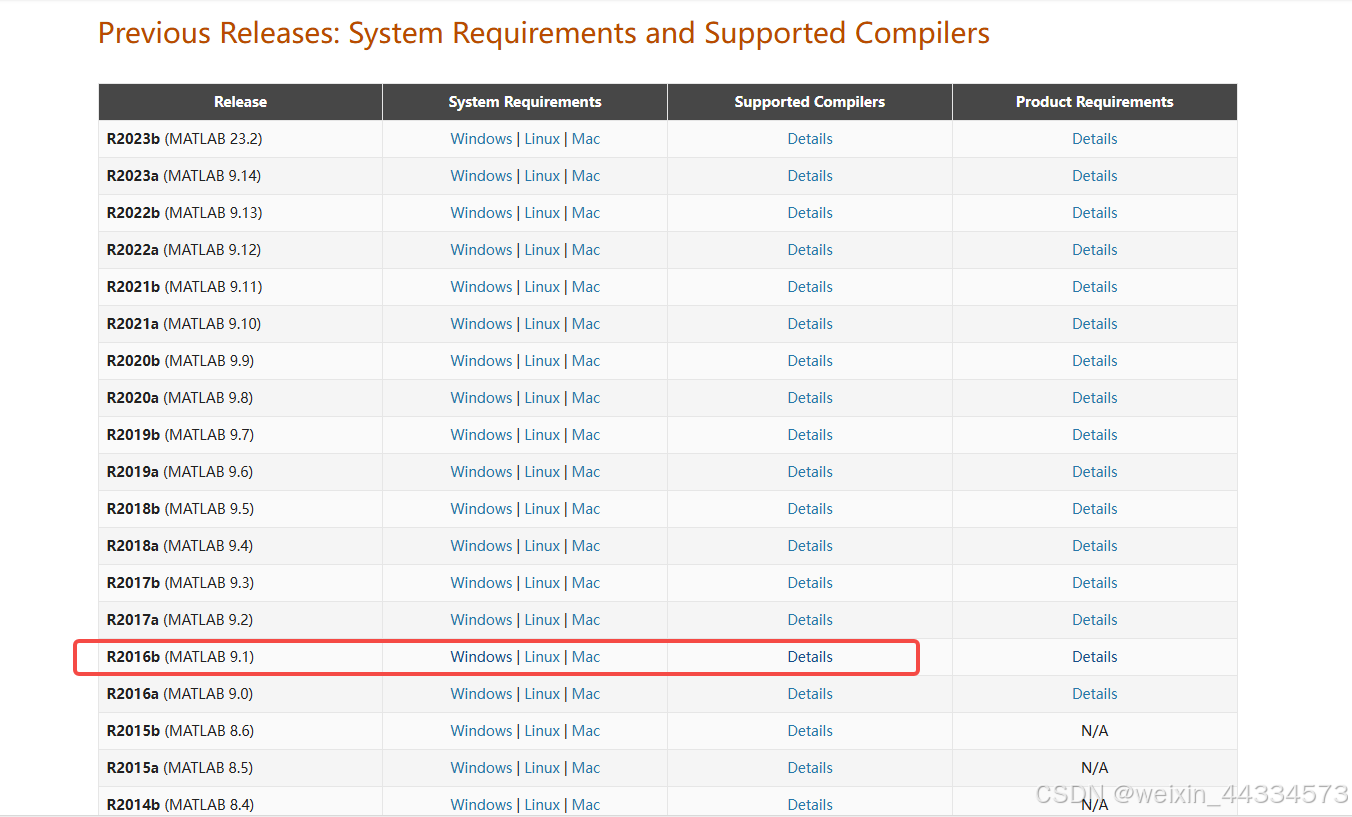Open Mac requirements for R2017a
Image resolution: width=1352 pixels, height=817 pixels.
(x=586, y=620)
